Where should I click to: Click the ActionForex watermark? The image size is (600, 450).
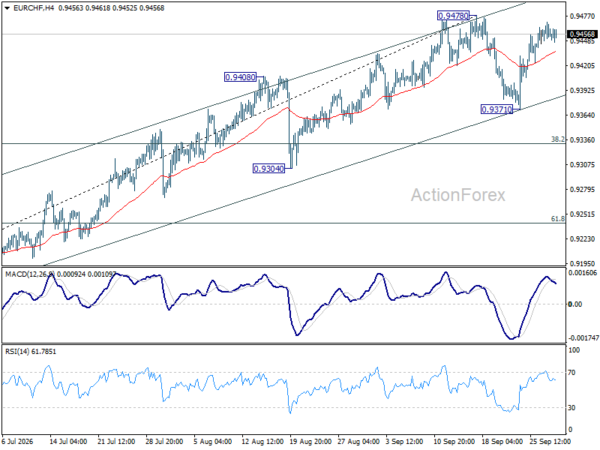pyautogui.click(x=458, y=195)
